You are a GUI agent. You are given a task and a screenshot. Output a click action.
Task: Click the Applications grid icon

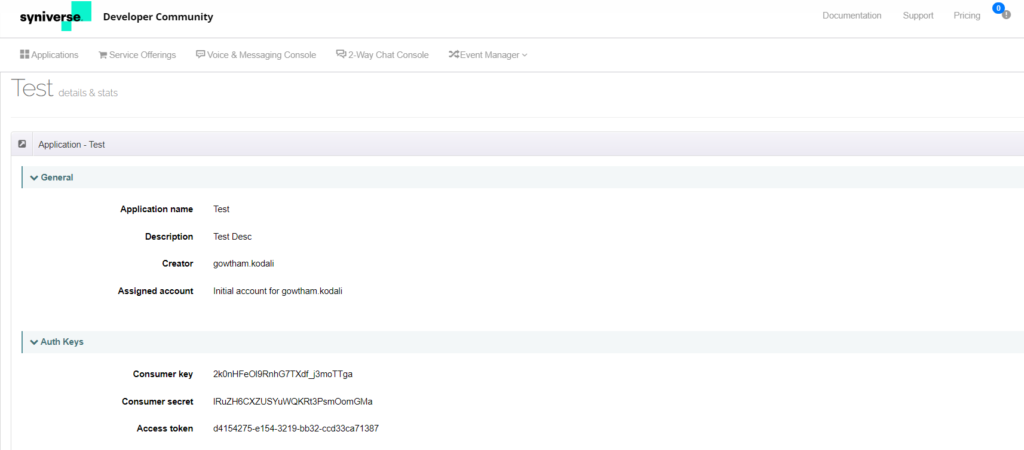point(24,55)
